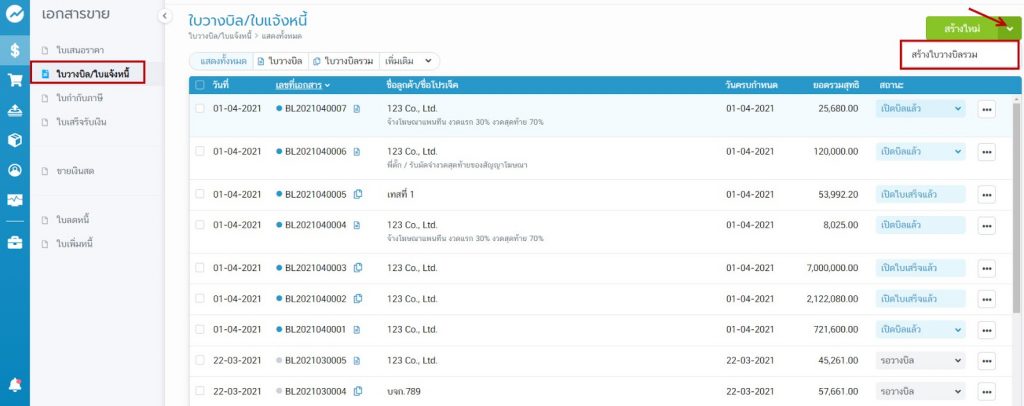Click the notification bell icon
This screenshot has height=406, width=1024.
[15, 385]
